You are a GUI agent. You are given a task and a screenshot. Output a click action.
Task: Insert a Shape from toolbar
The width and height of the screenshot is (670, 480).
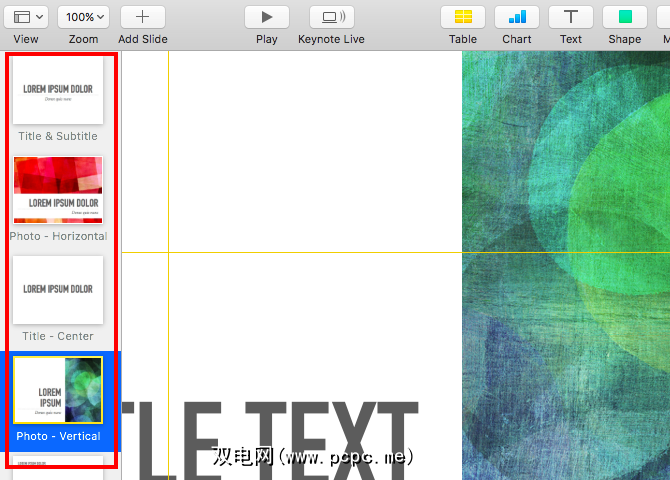pyautogui.click(x=625, y=17)
